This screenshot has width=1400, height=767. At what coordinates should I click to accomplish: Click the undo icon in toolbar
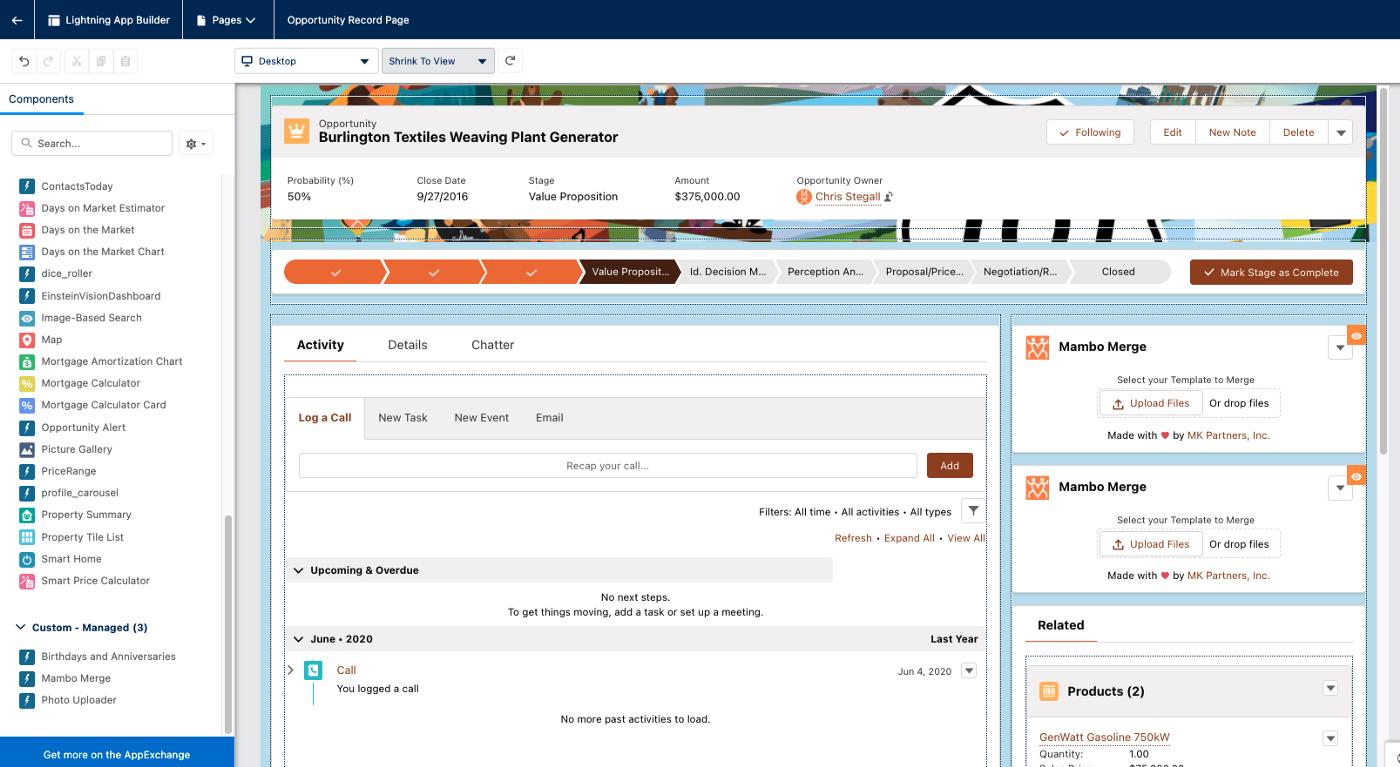[25, 61]
